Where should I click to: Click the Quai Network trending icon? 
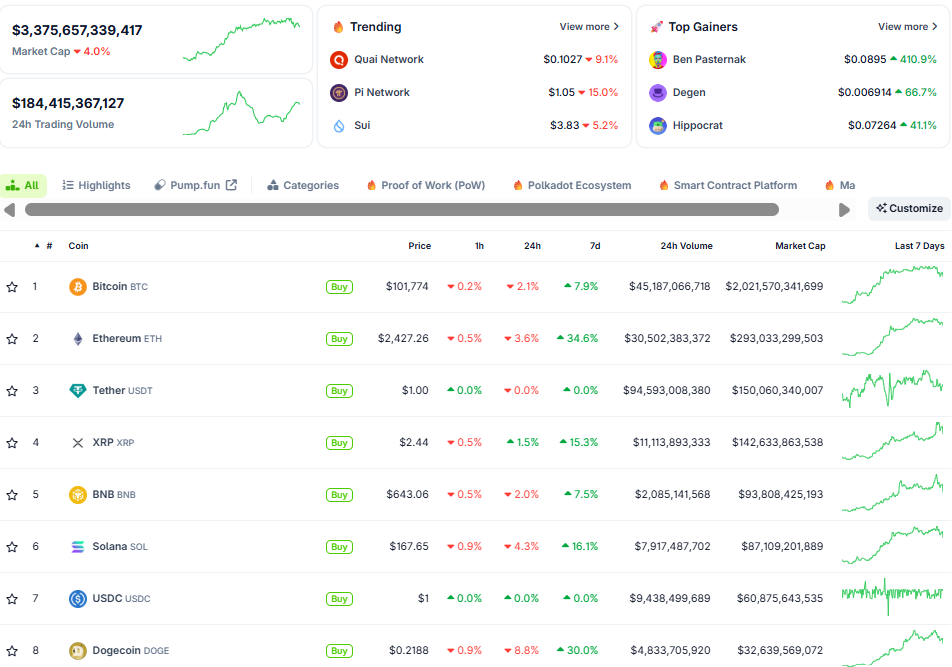pos(338,60)
